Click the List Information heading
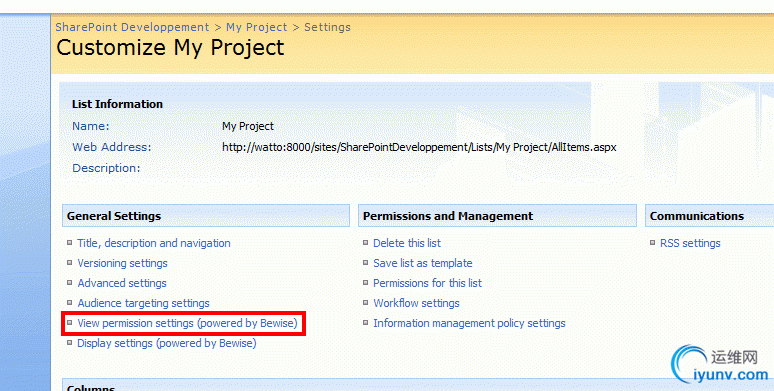 point(117,104)
